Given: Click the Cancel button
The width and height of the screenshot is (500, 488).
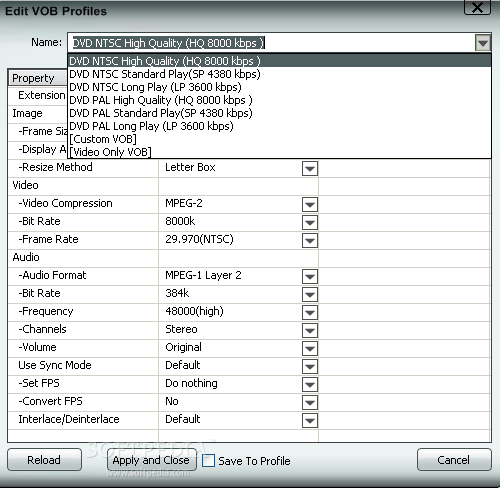Looking at the screenshot, I should pos(454,460).
